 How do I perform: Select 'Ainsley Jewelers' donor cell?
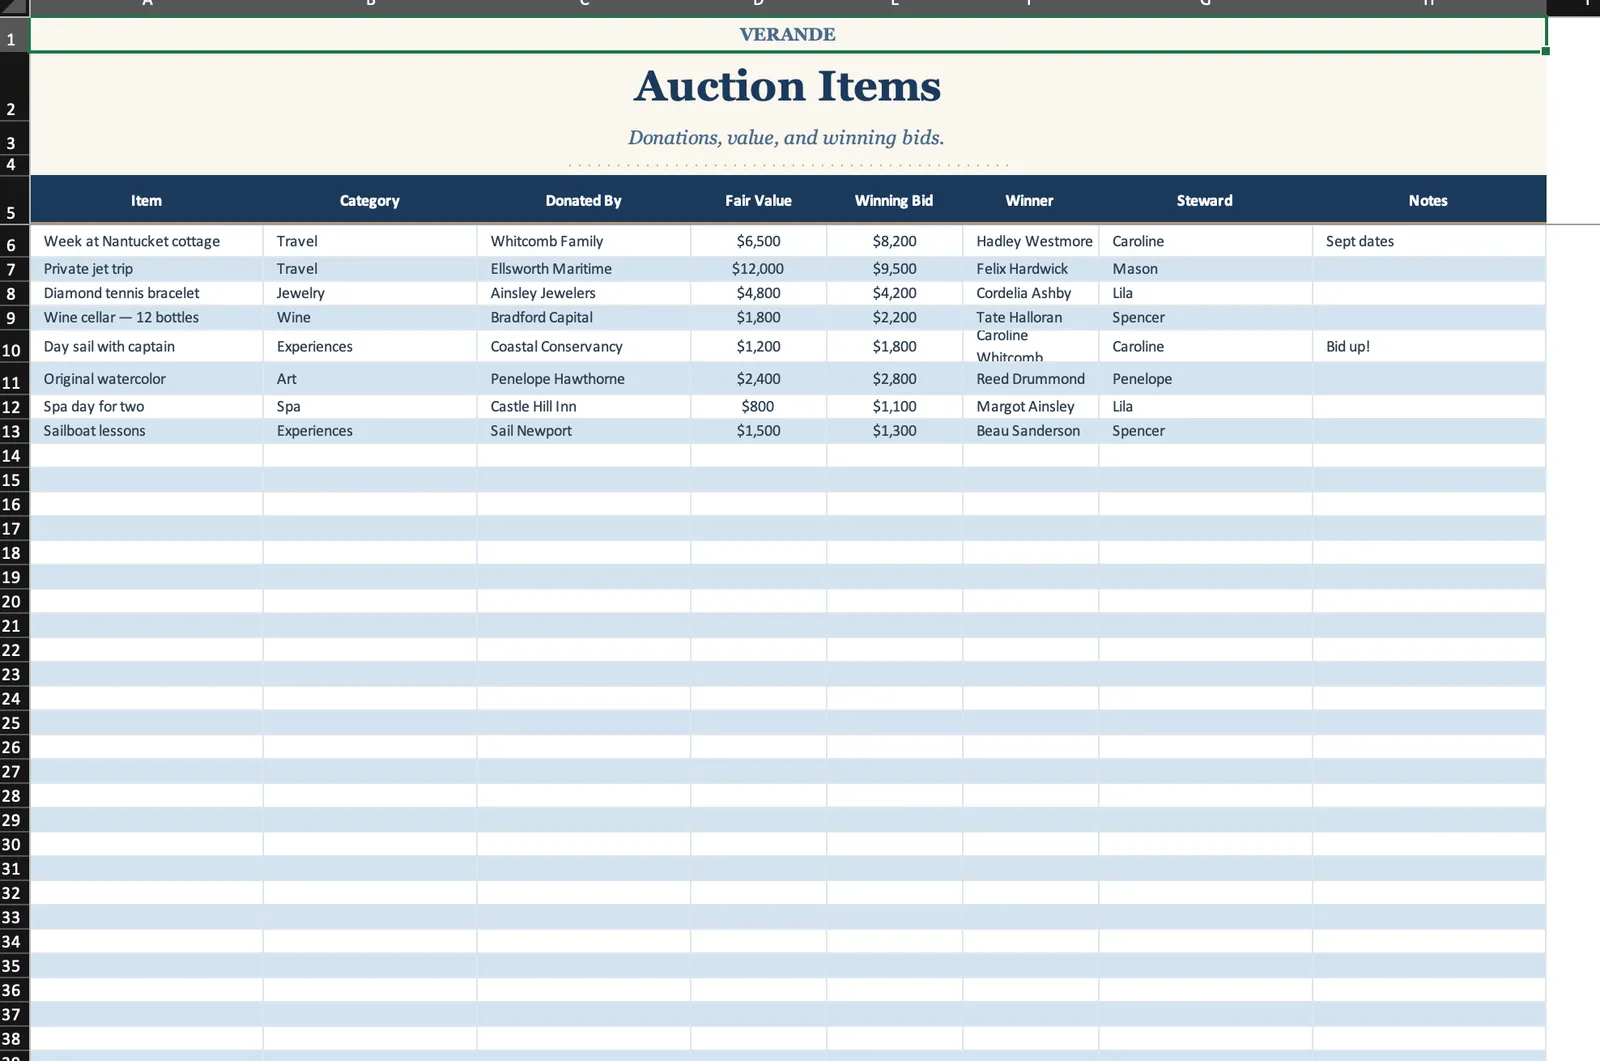pos(584,293)
